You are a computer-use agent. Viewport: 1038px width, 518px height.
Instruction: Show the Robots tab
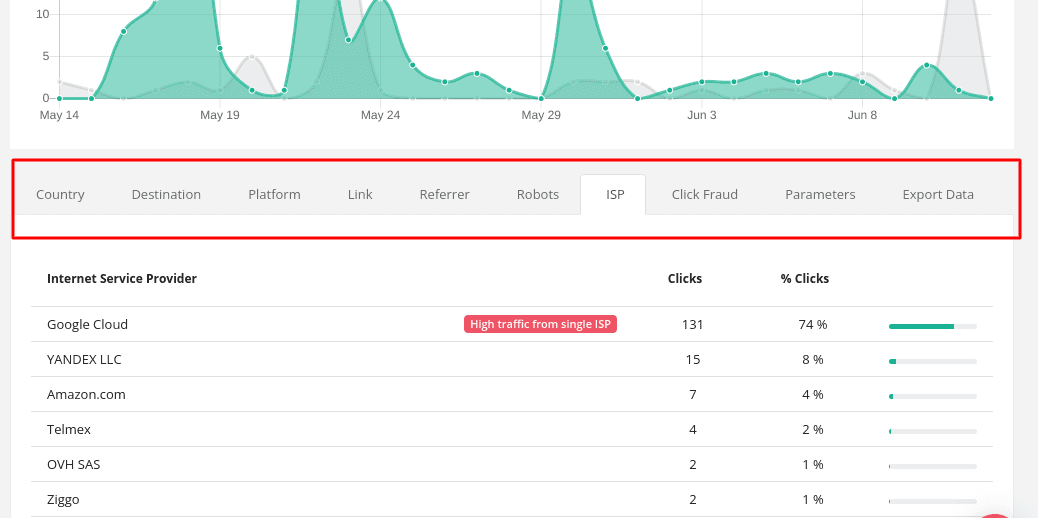click(537, 194)
